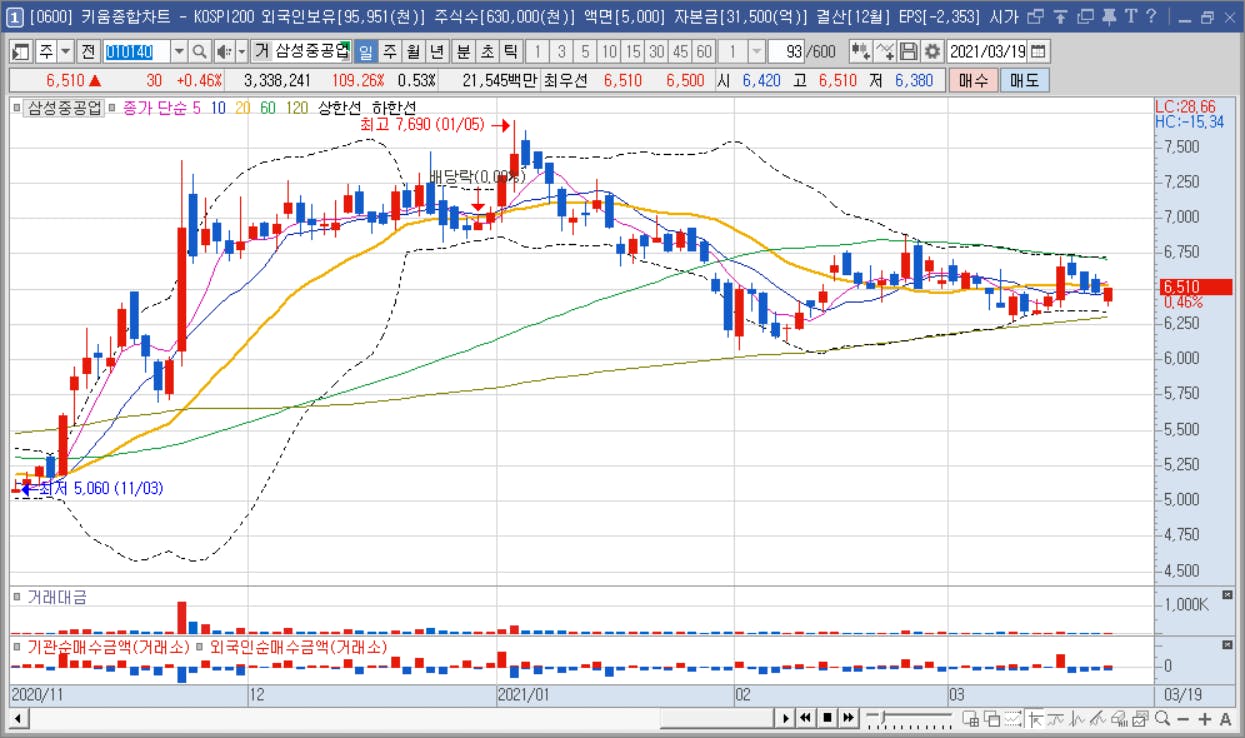Select the 년 yearly period tab
Viewport: 1245px width, 738px height.
[436, 51]
